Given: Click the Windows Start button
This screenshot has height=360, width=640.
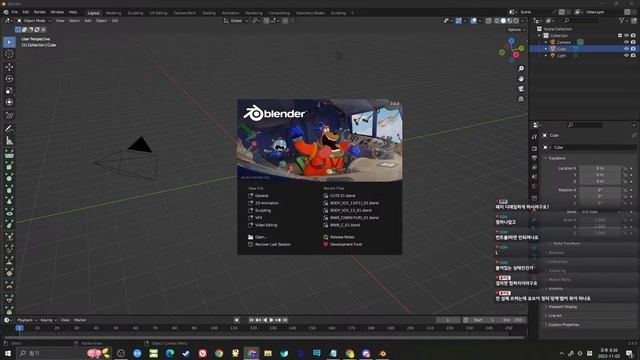Looking at the screenshot, I should pos(8,353).
